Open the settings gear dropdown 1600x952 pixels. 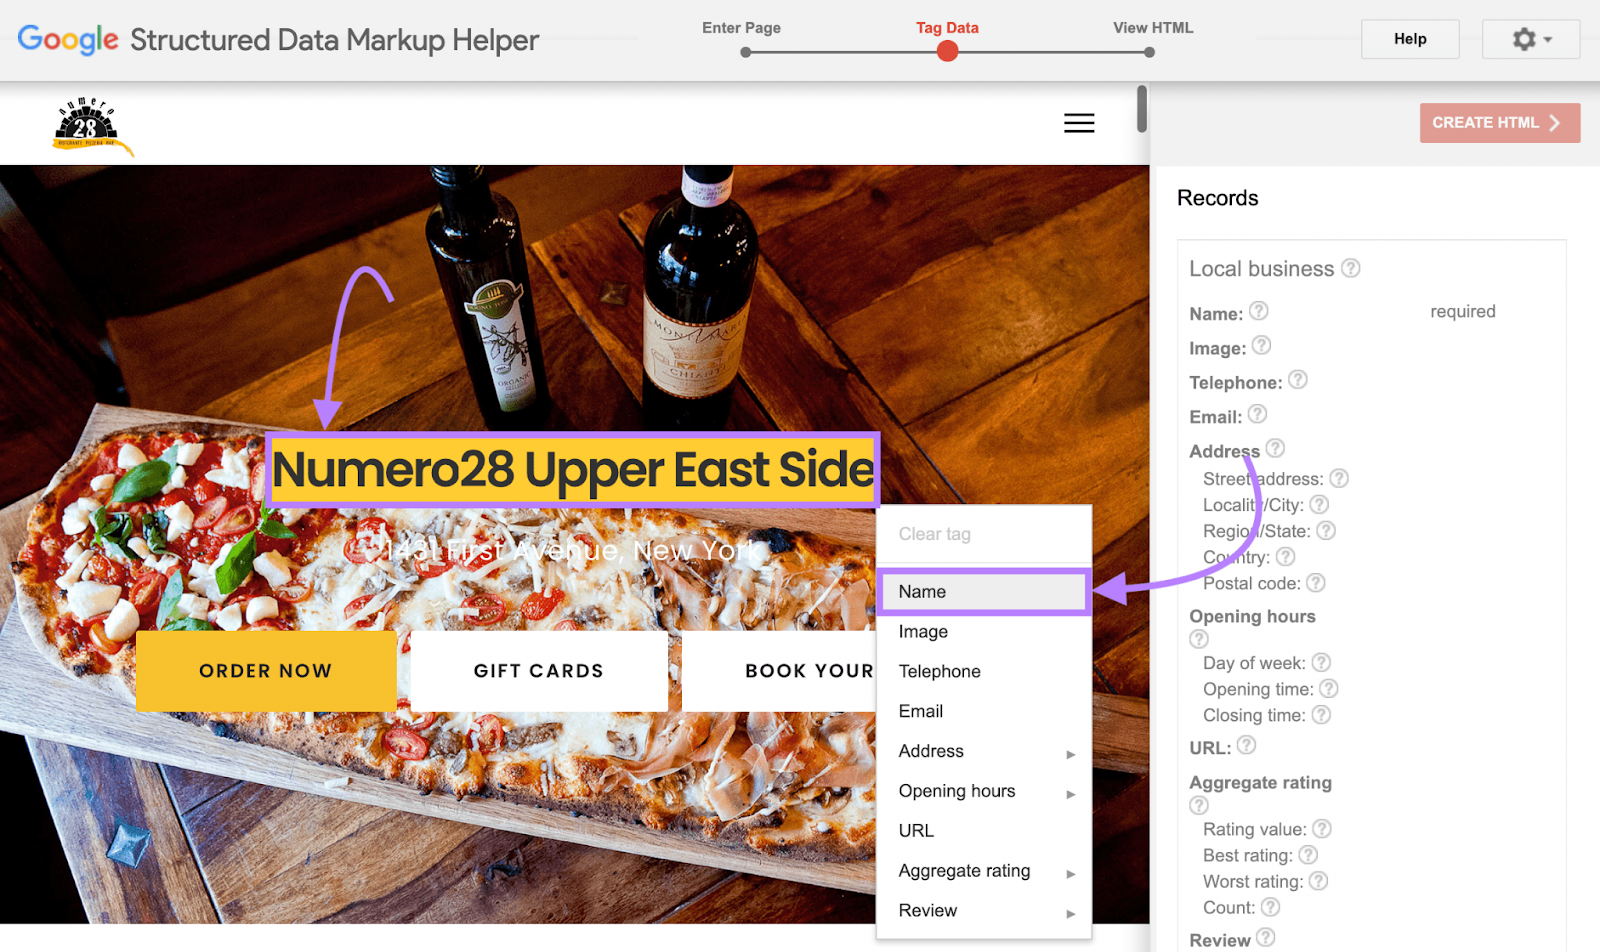1531,39
